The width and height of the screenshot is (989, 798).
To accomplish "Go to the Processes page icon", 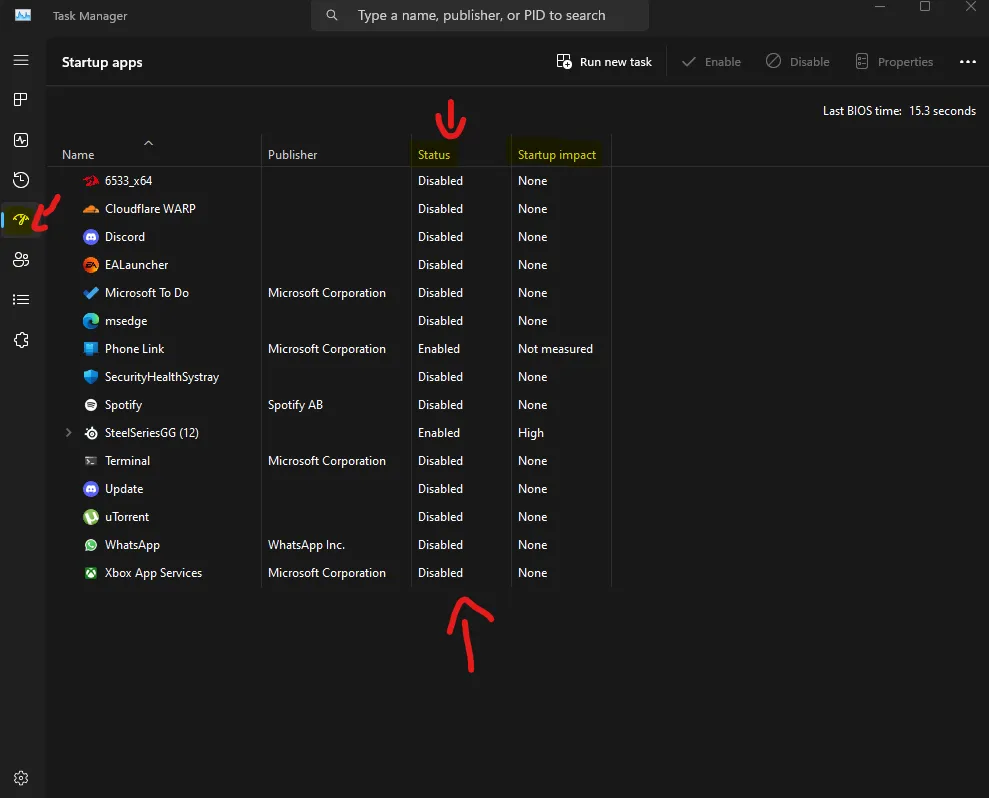I will [21, 100].
